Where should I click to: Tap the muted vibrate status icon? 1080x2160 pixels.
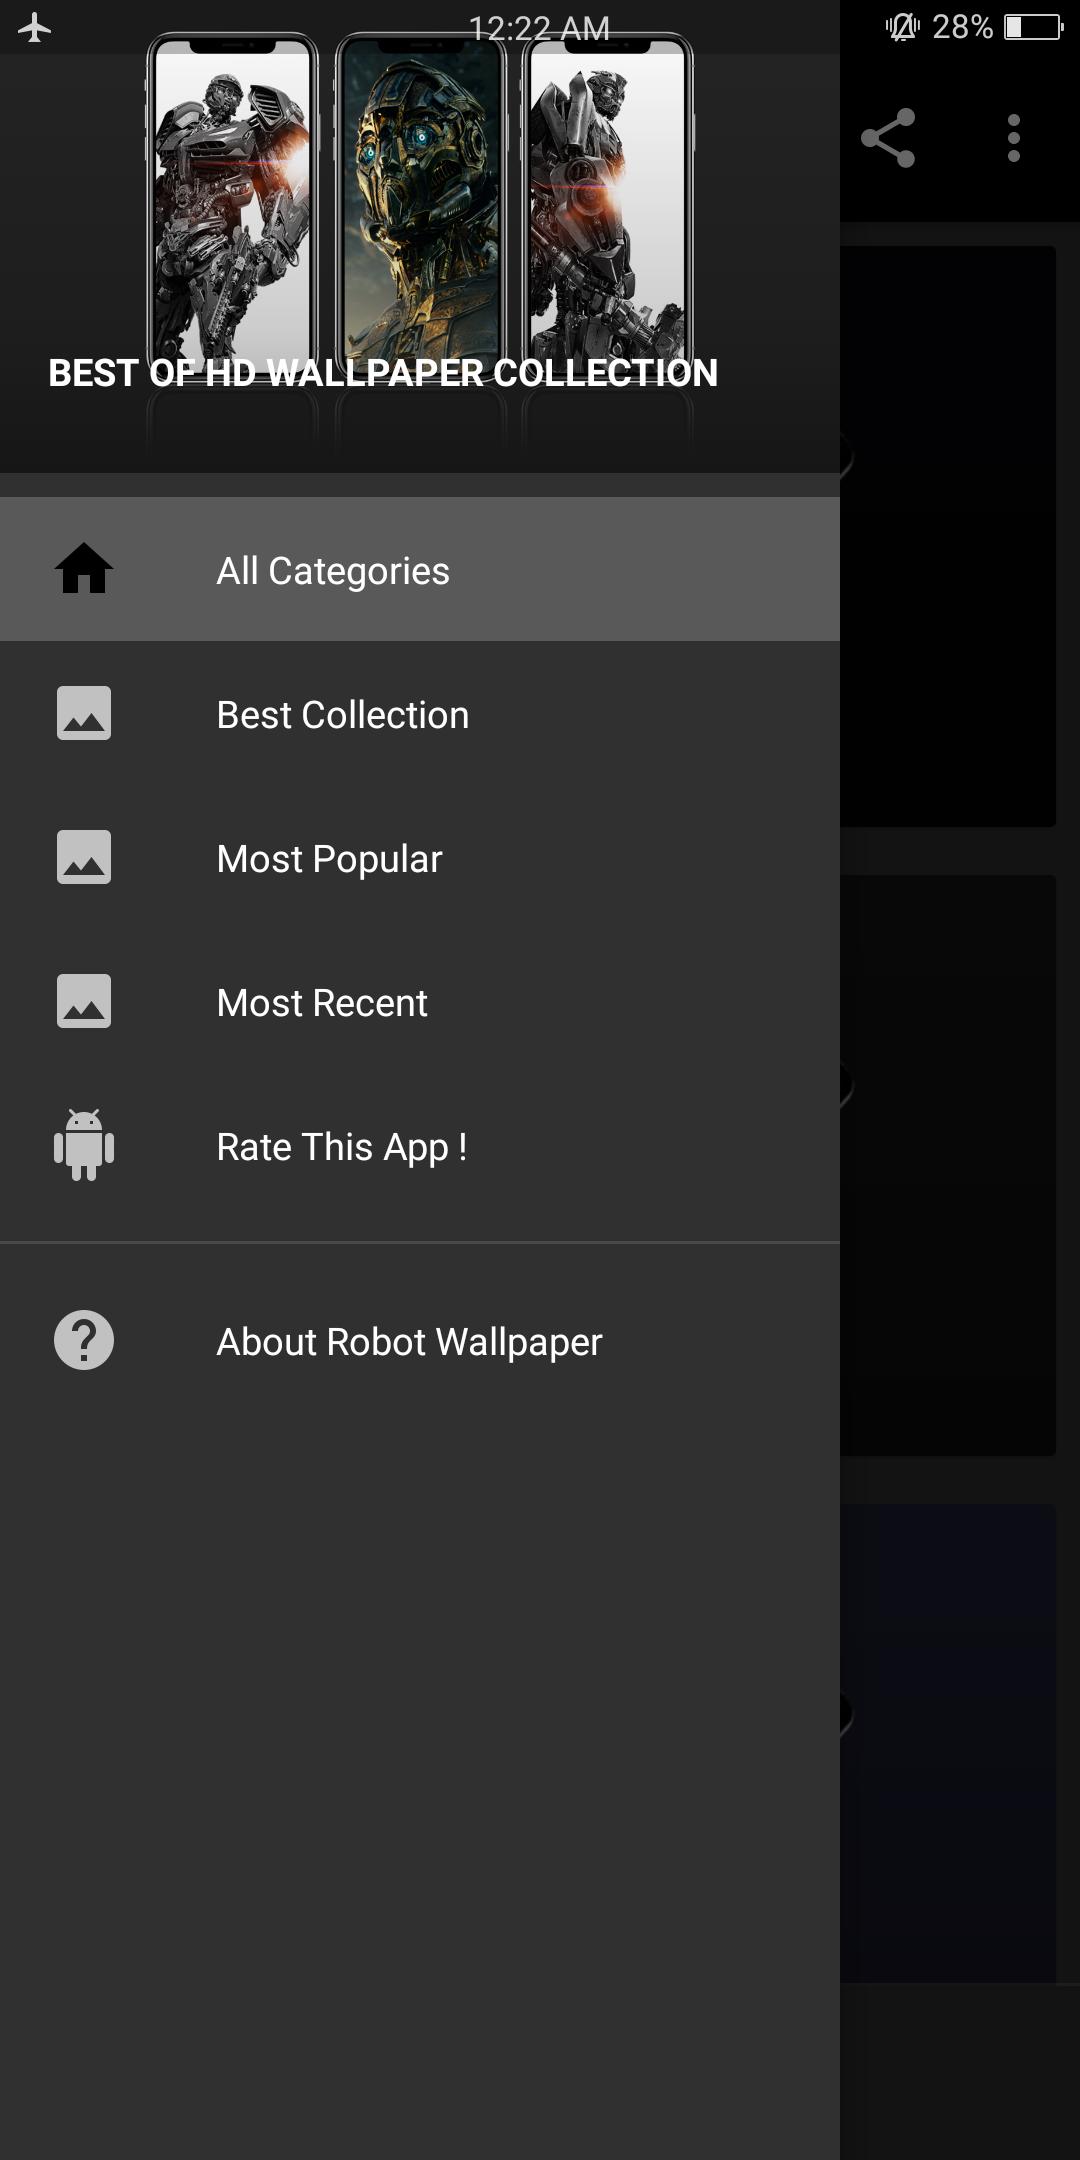point(902,27)
